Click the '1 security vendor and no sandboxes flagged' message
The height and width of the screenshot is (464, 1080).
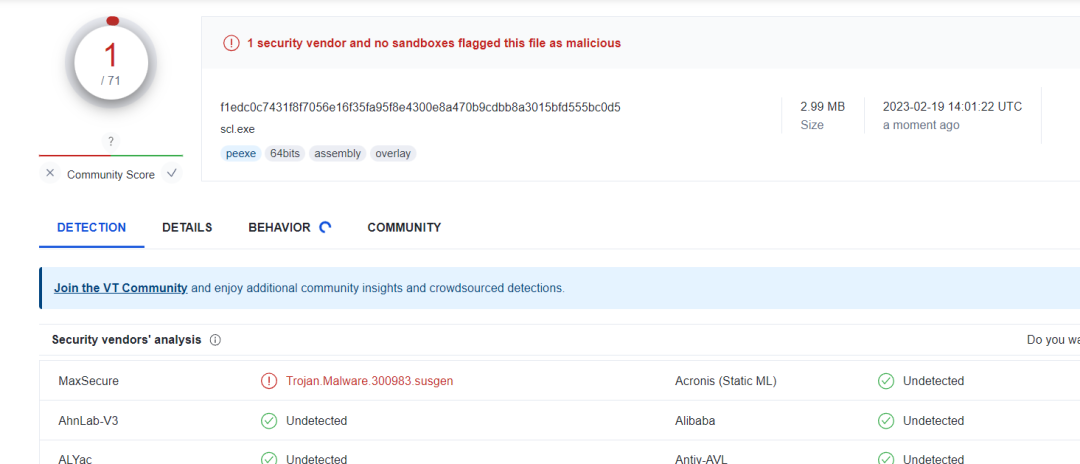[x=434, y=43]
